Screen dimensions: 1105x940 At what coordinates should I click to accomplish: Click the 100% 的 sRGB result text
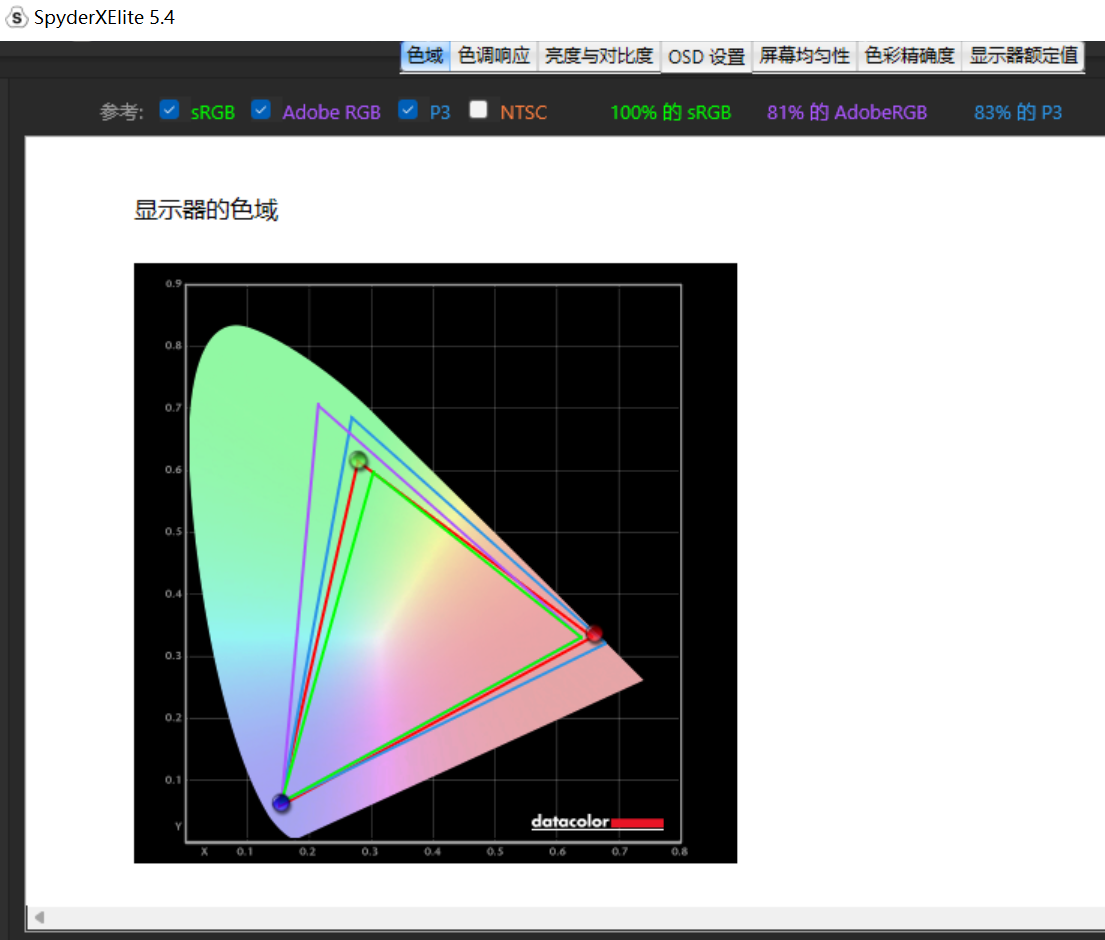[670, 112]
